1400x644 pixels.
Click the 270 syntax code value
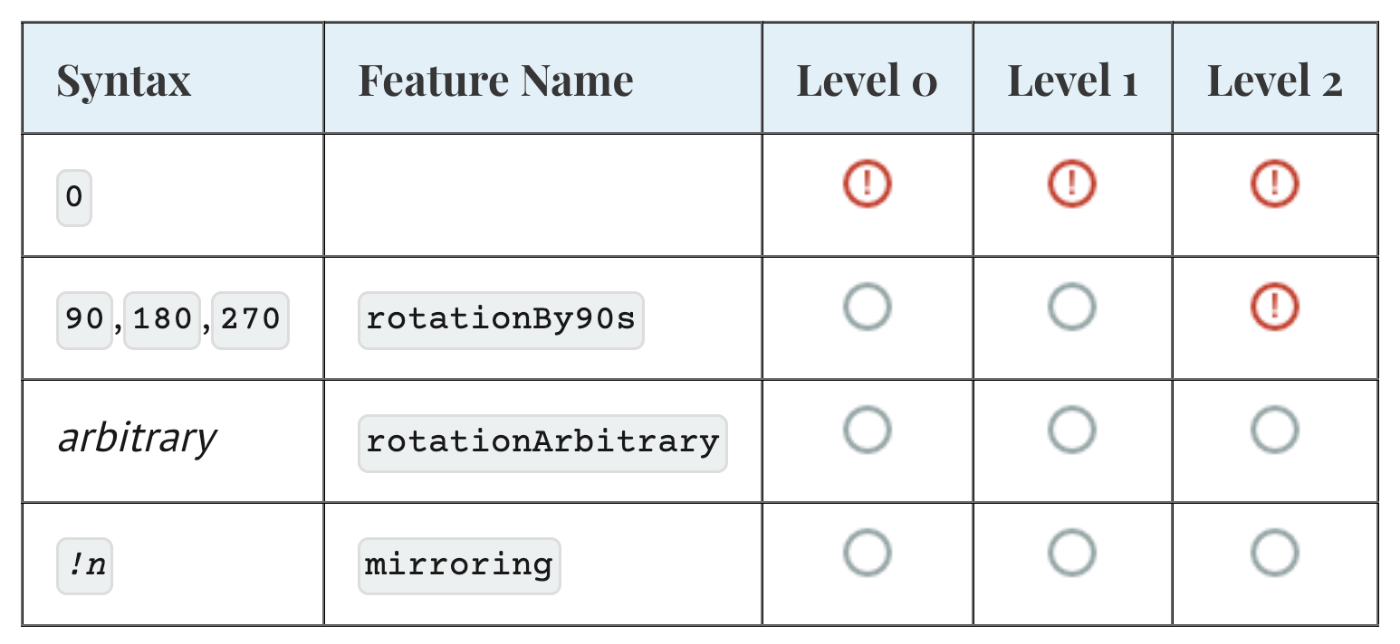(250, 320)
